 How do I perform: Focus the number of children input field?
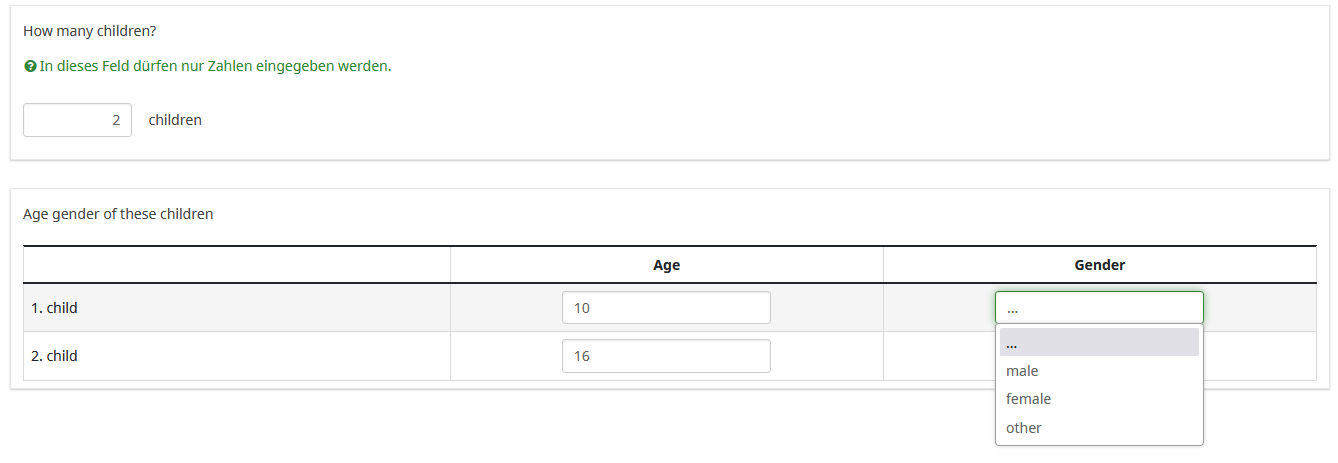coord(77,120)
